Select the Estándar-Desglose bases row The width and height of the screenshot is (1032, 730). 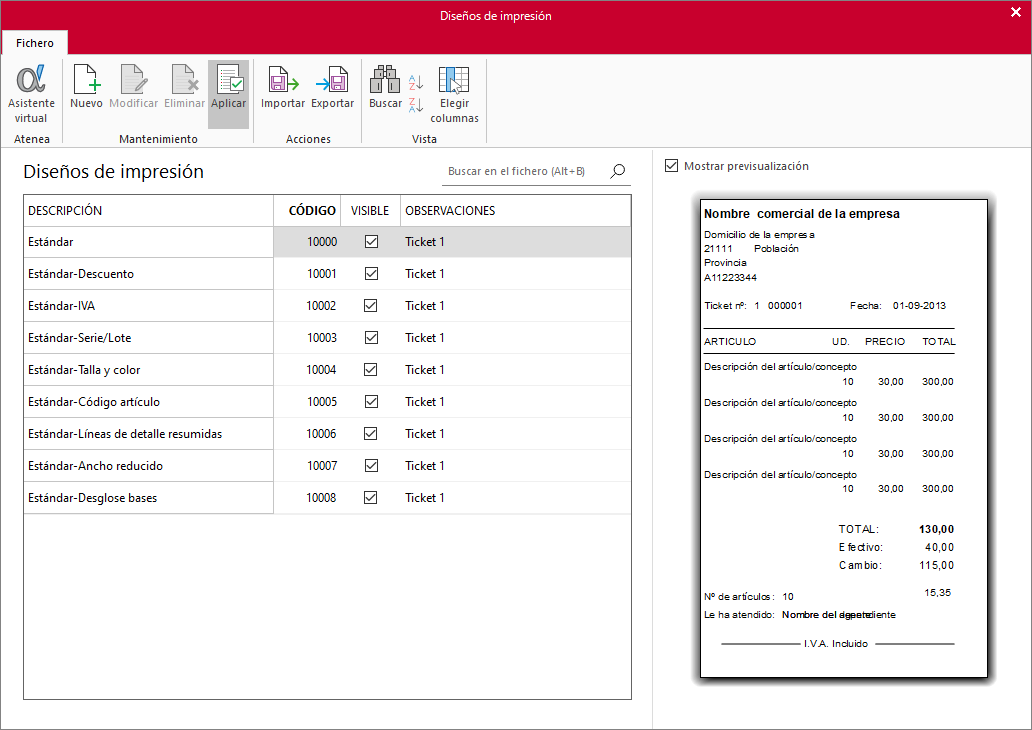[327, 498]
